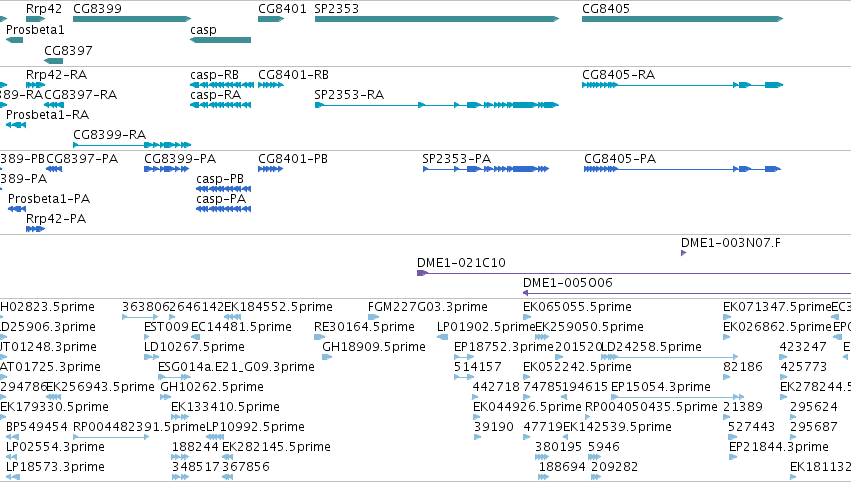
Task: Select EST EK184552.5prime label
Action: click(278, 307)
